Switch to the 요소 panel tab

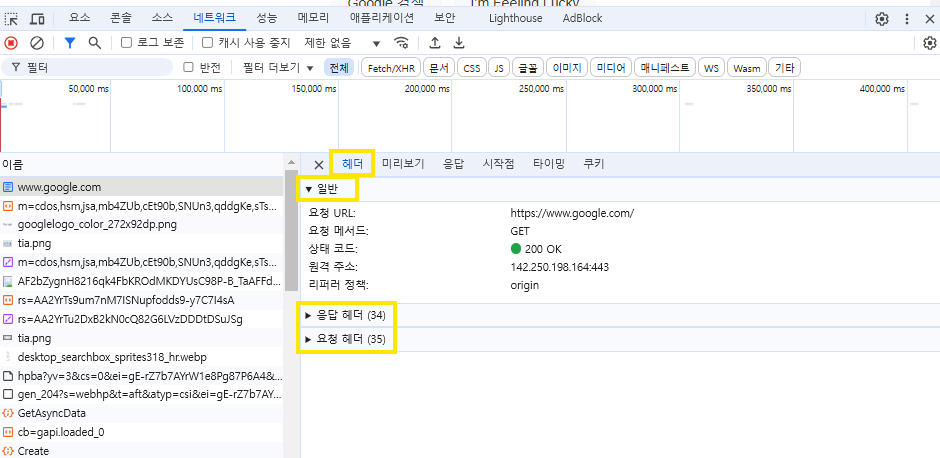(80, 19)
